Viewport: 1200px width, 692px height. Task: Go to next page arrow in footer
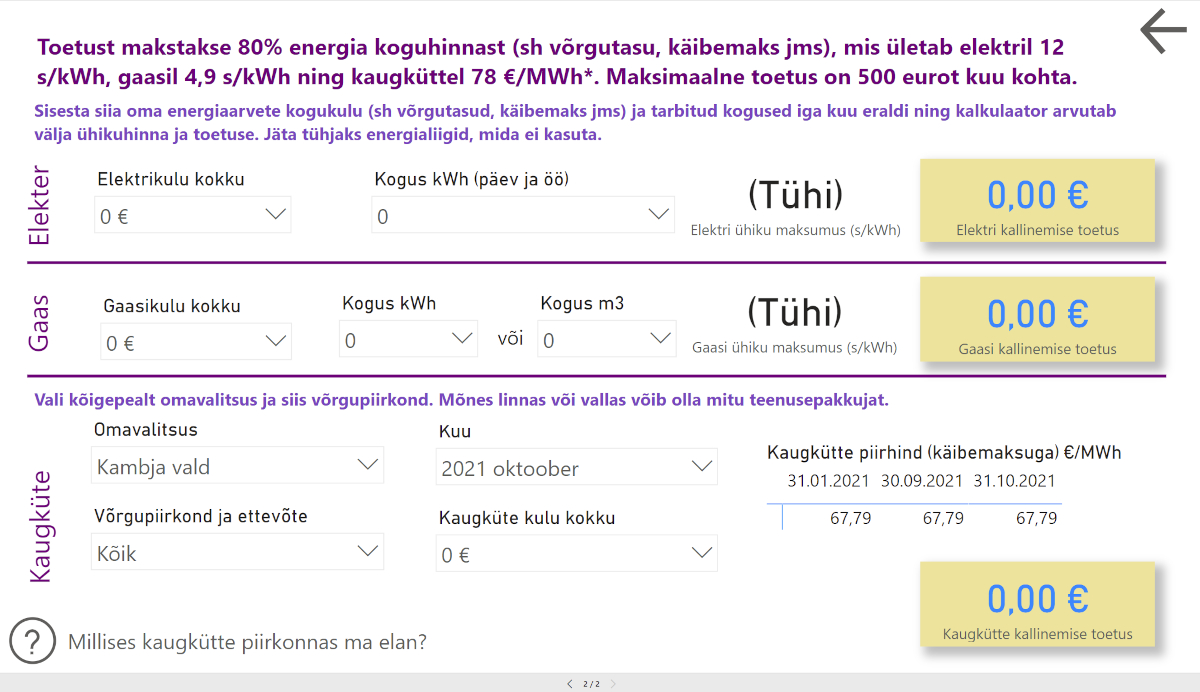coord(613,684)
